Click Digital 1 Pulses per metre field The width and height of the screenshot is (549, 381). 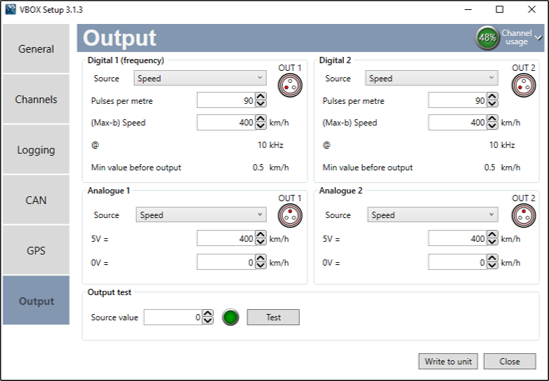[226, 101]
